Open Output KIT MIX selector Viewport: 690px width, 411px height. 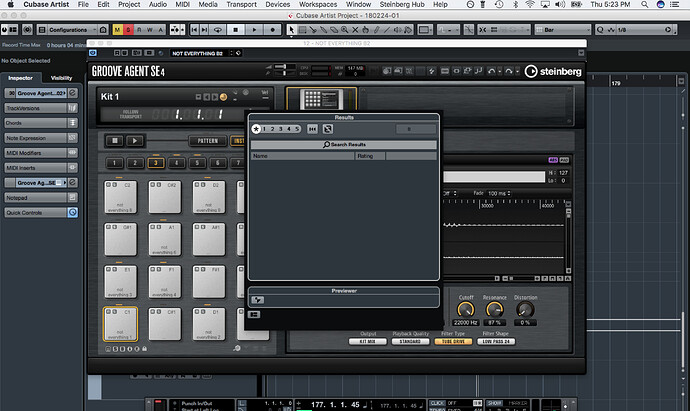click(x=367, y=341)
